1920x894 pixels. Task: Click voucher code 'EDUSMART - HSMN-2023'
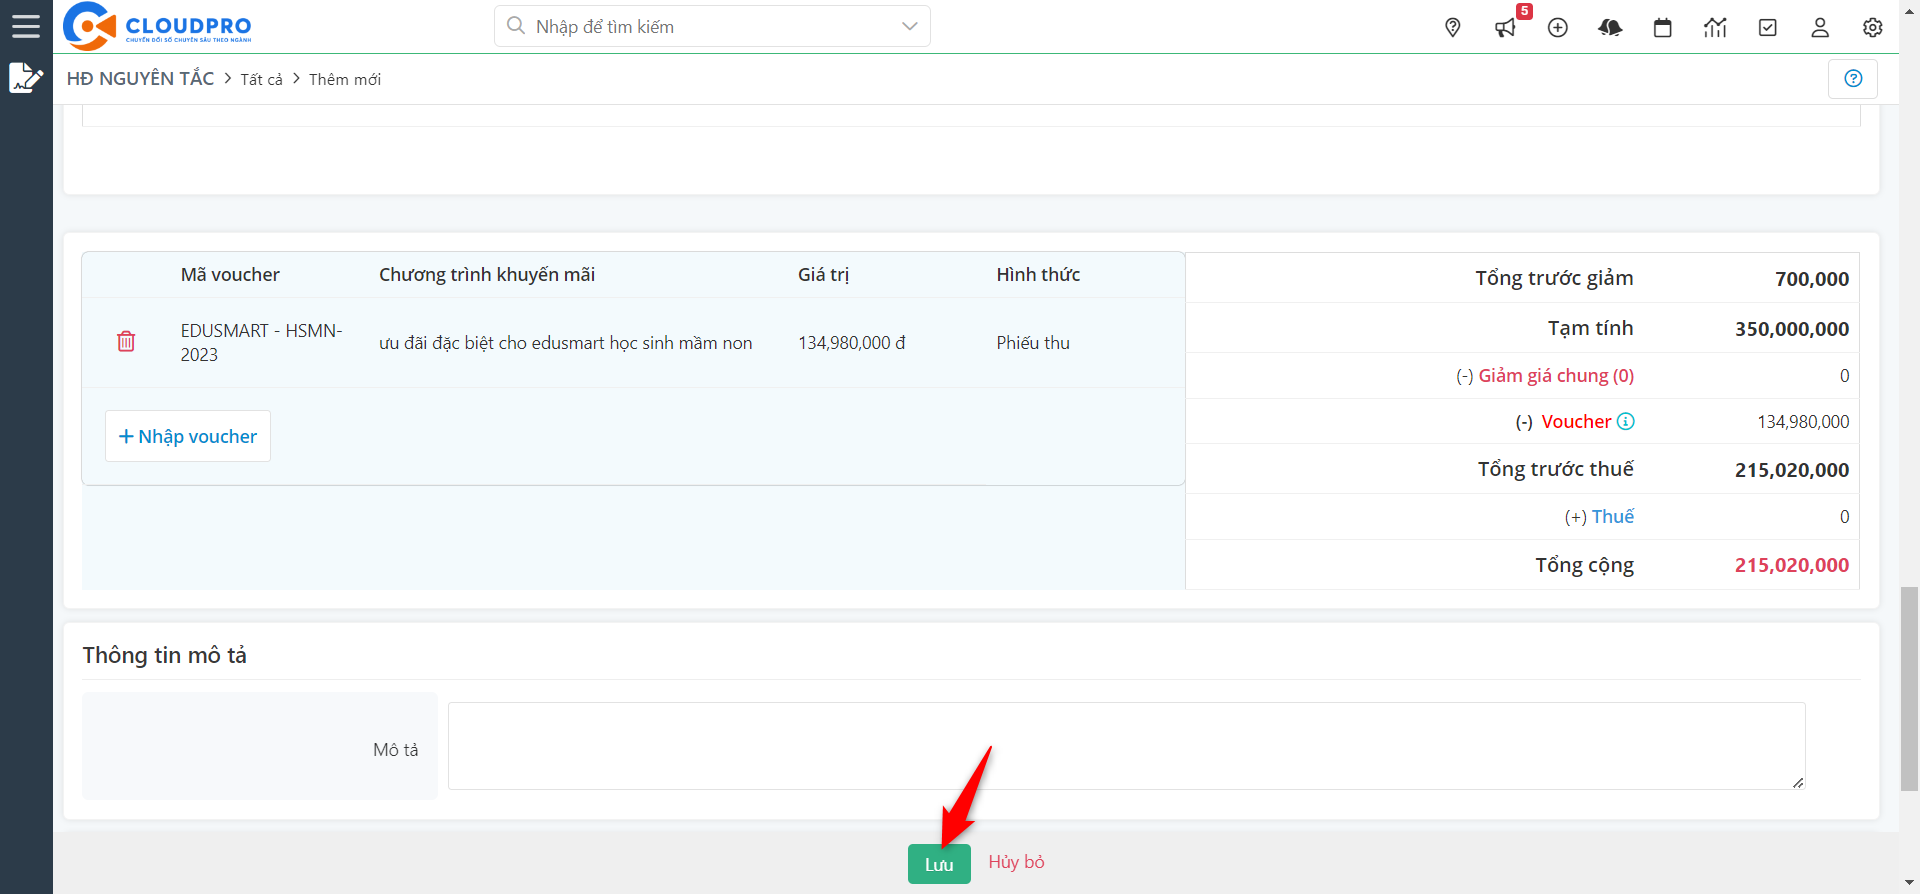(x=262, y=342)
